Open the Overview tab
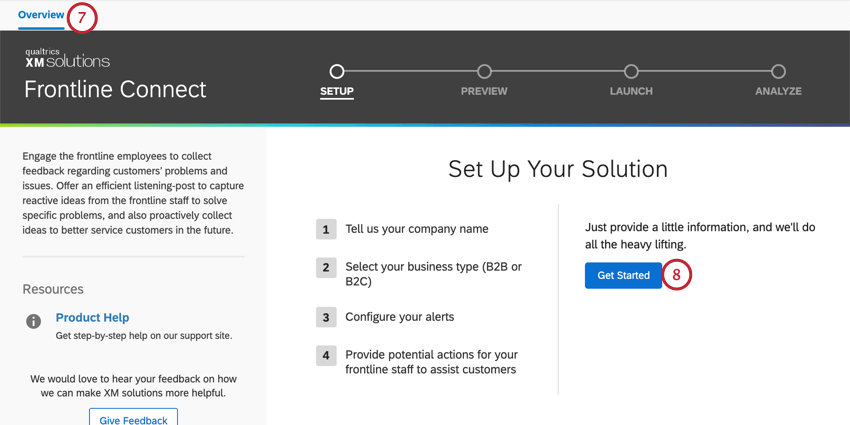The width and height of the screenshot is (850, 425). click(41, 15)
